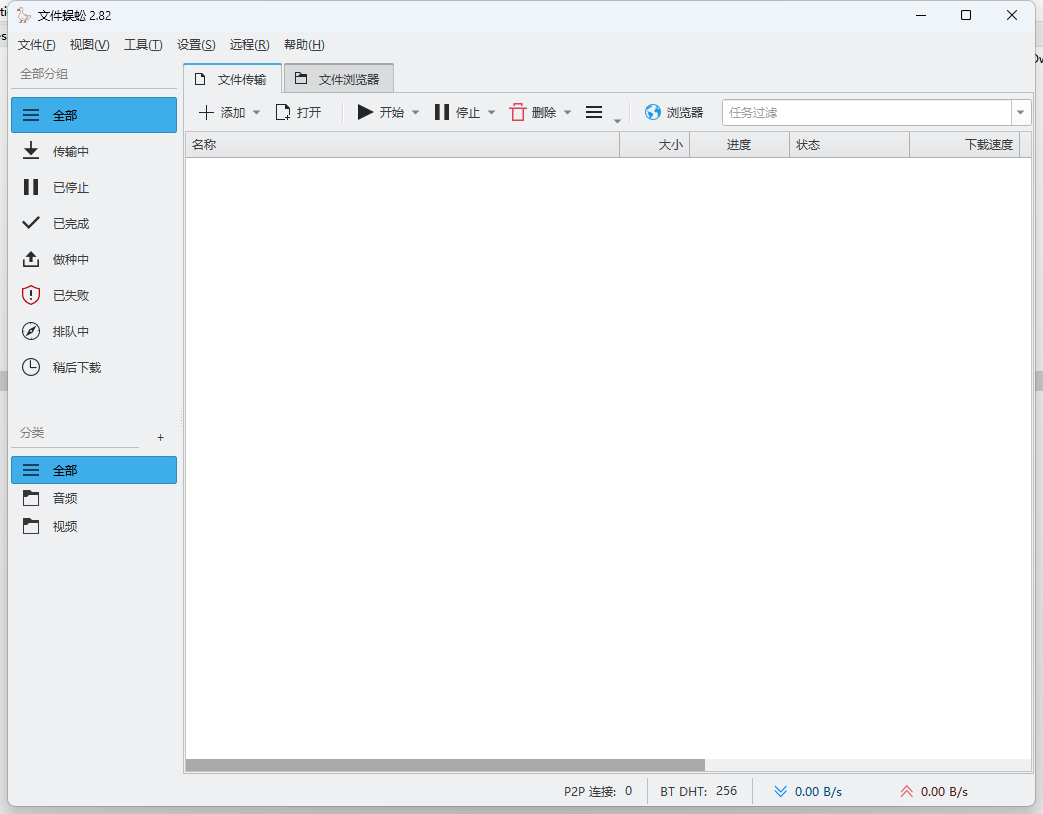Expand the 删除 delete options dropdown
1043x814 pixels.
pyautogui.click(x=567, y=112)
